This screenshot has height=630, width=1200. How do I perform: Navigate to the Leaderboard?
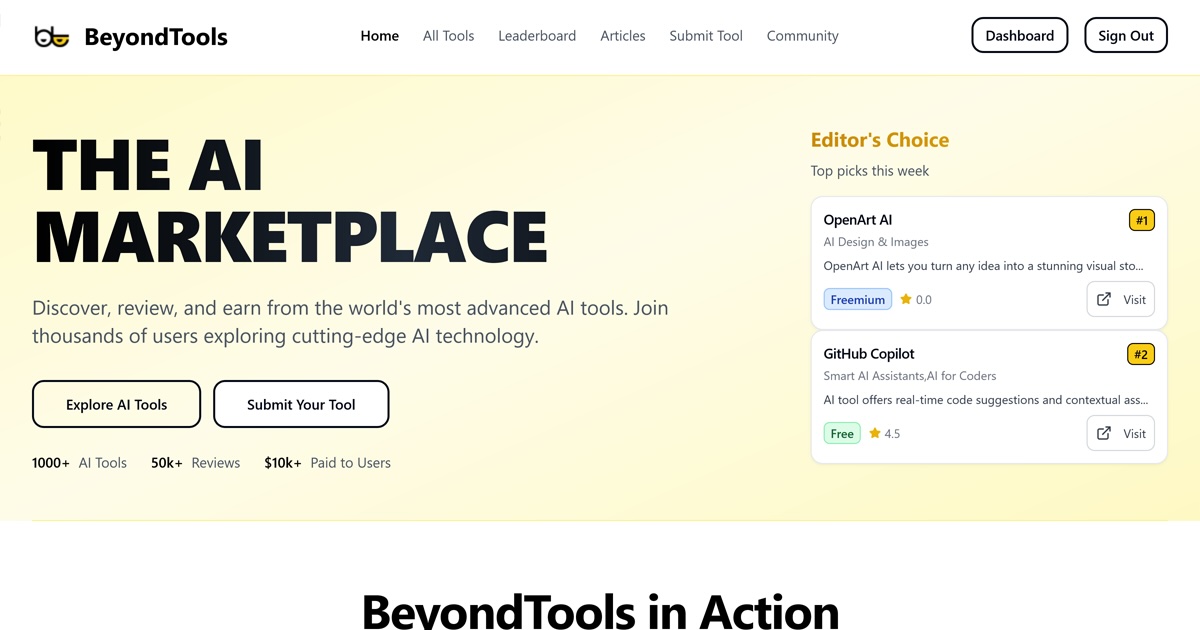tap(537, 36)
